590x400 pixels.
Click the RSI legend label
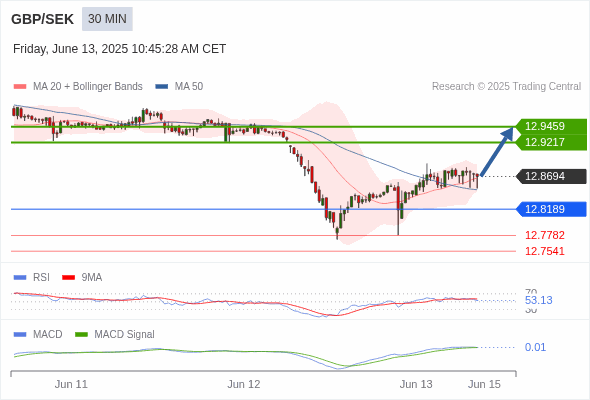click(x=41, y=277)
